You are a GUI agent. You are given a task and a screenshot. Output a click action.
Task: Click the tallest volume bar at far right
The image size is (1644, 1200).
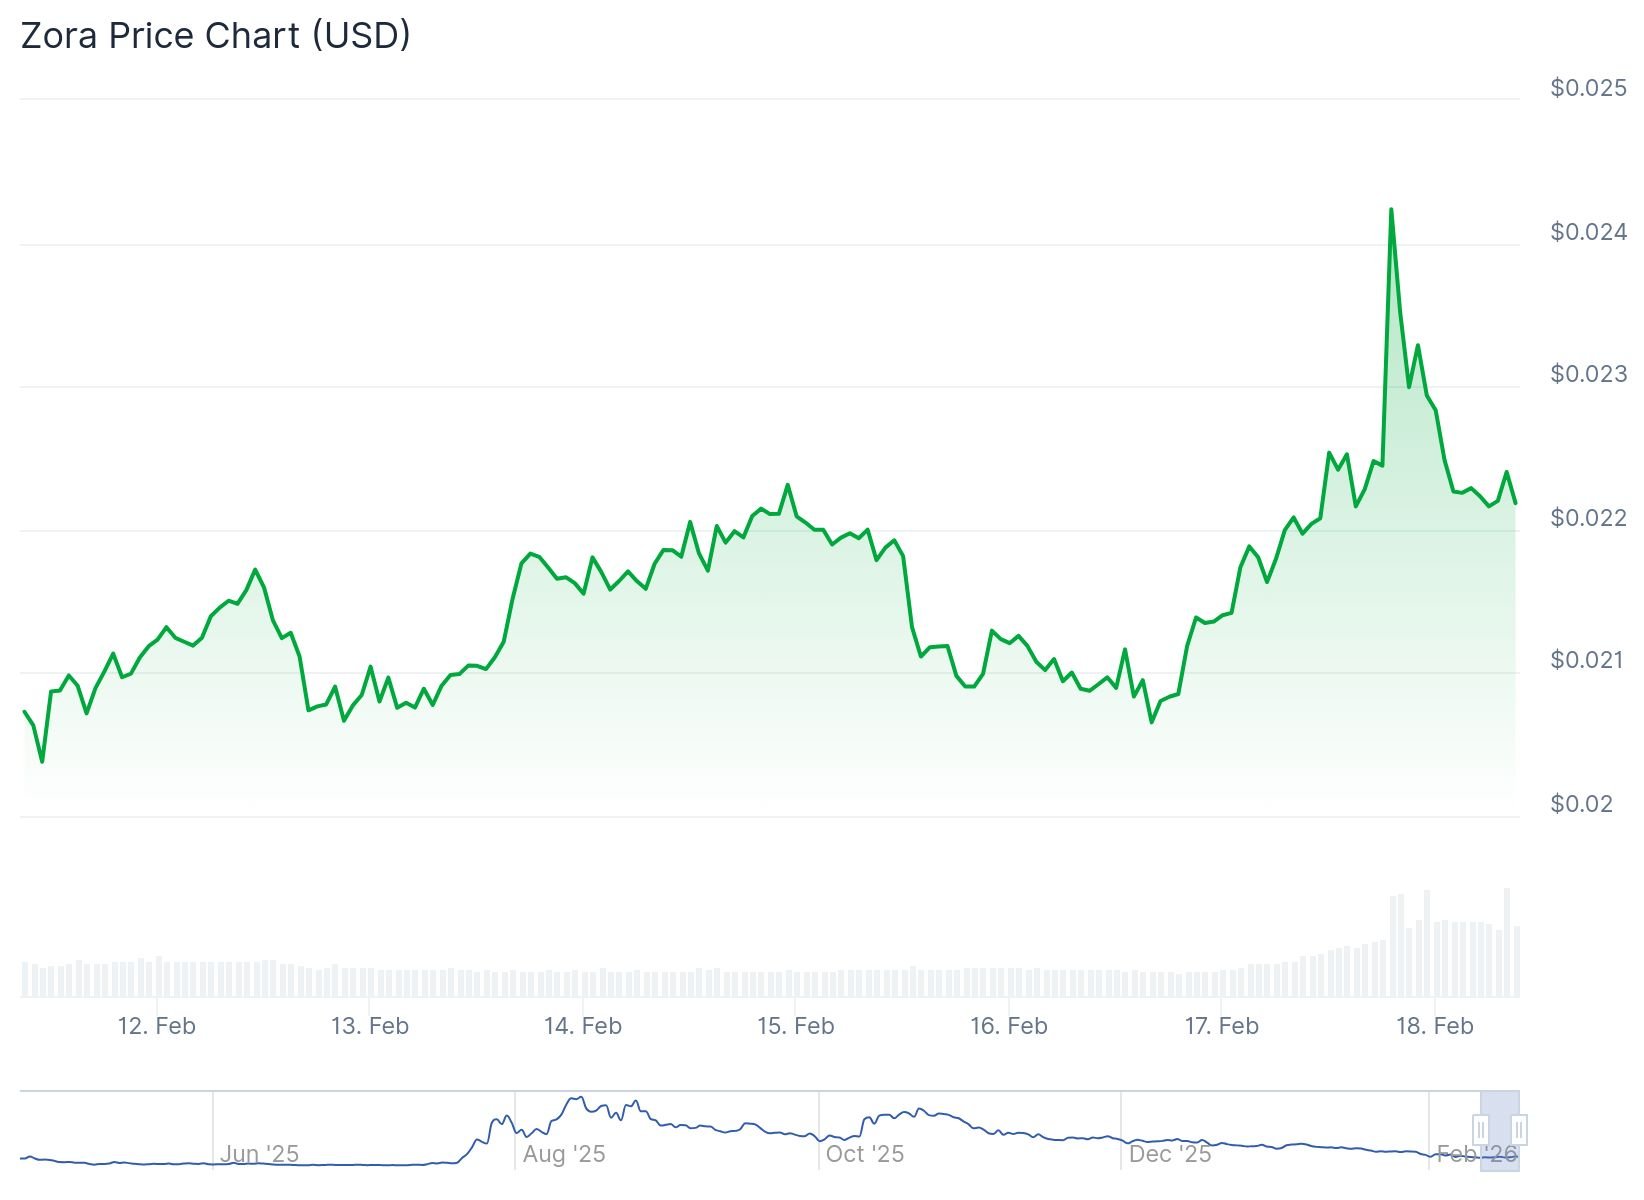pos(1507,940)
